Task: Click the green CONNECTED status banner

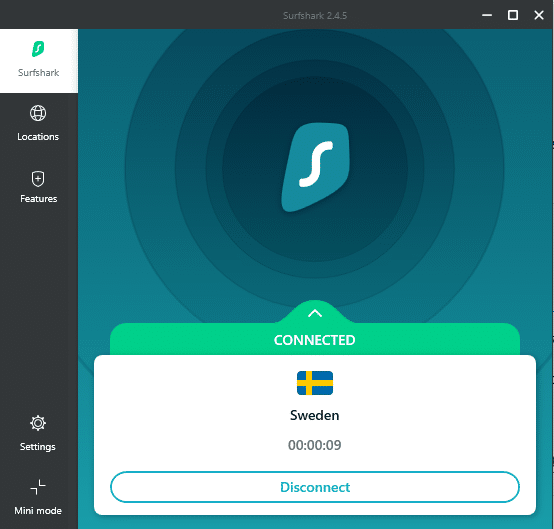Action: point(315,339)
